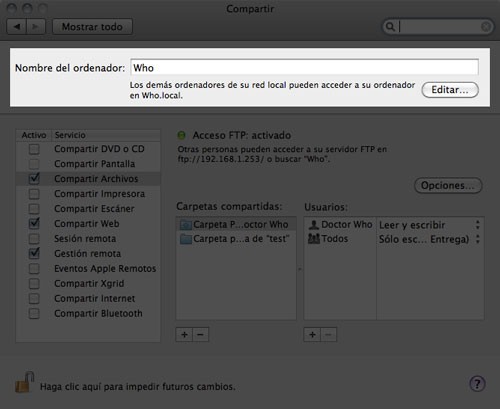
Task: Go back with the left arrow button
Action: pos(17,27)
